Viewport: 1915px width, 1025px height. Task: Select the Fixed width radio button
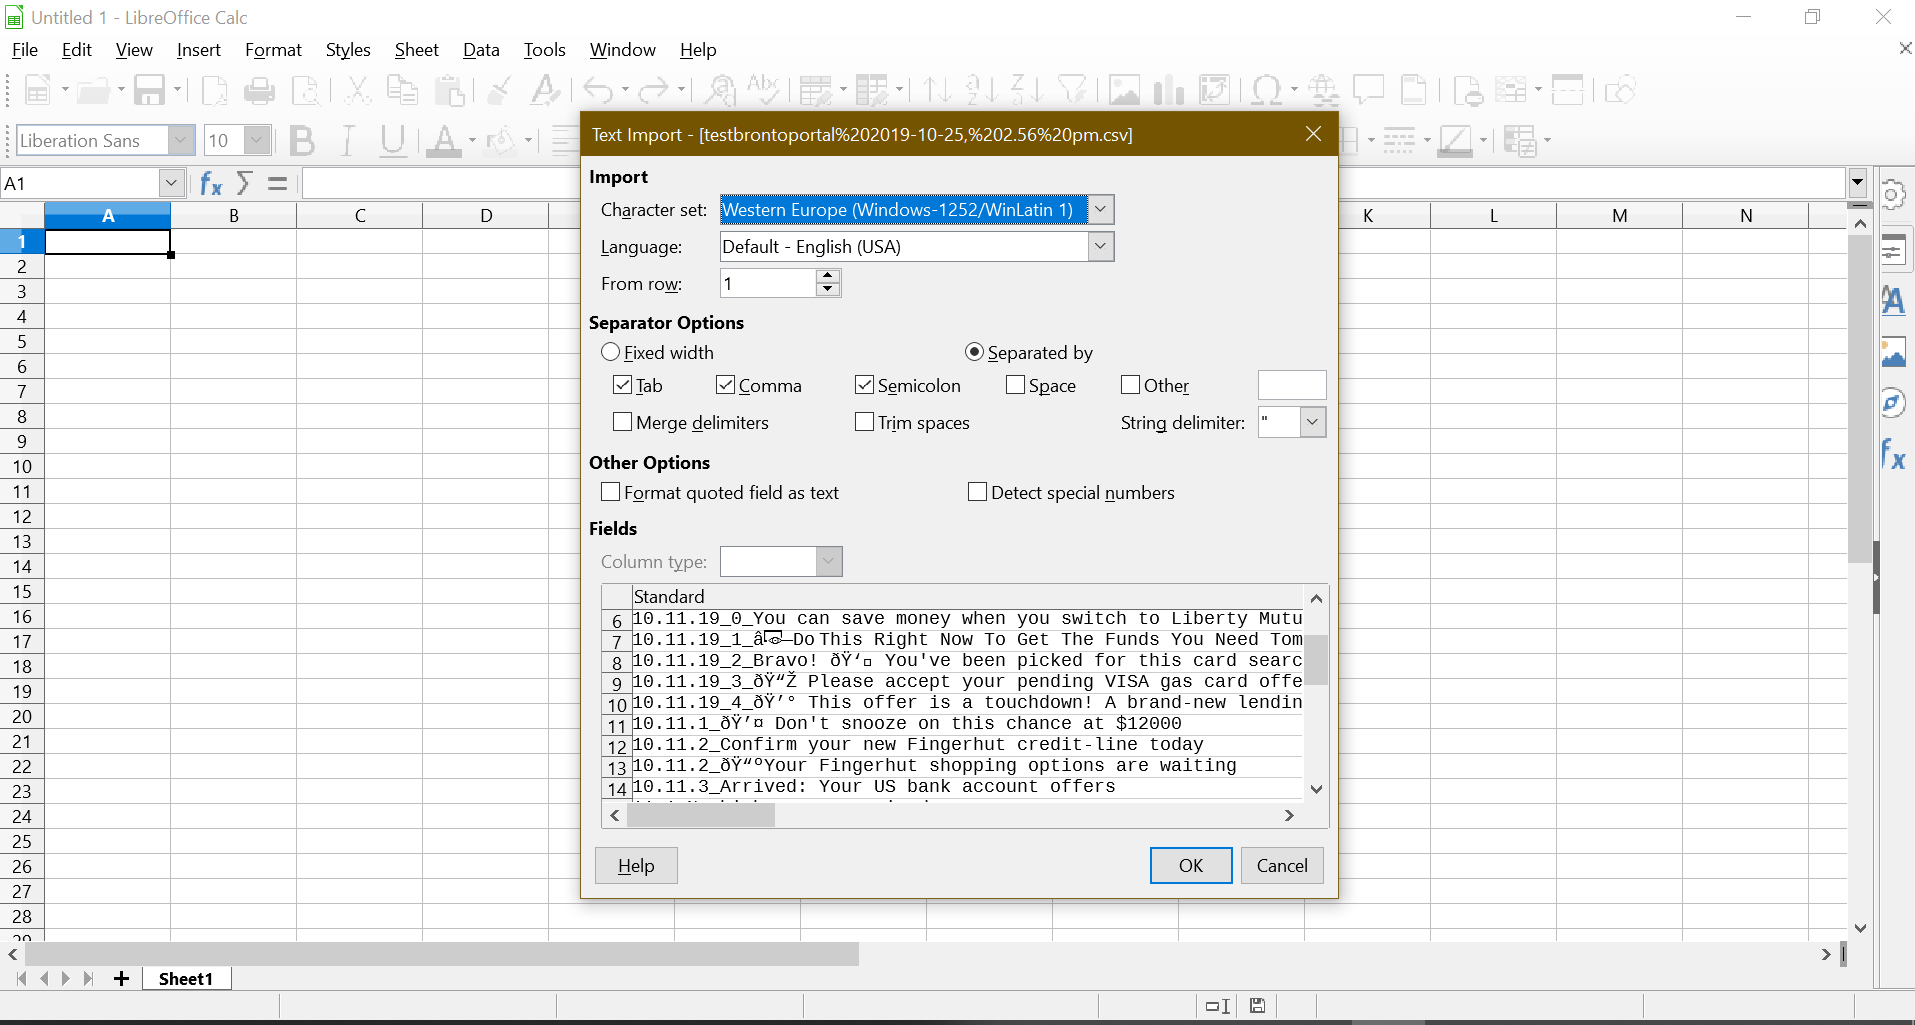611,352
